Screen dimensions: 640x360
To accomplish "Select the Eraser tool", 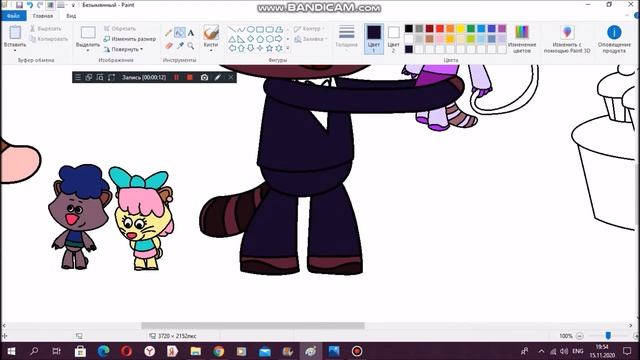I will coord(169,46).
